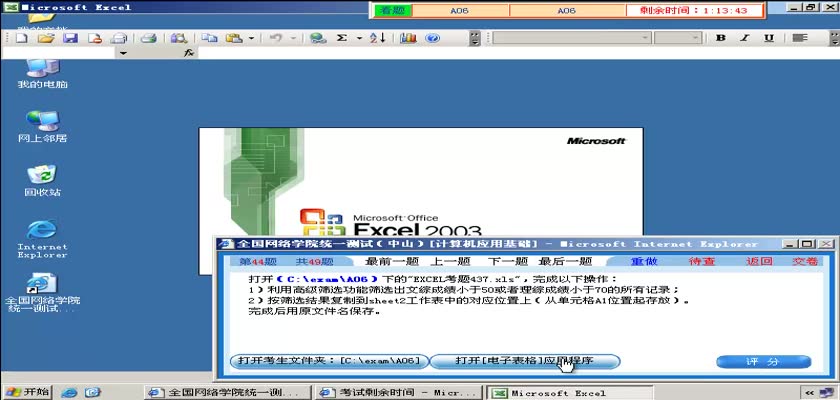Click 共49题 label in exam window

pos(314,261)
